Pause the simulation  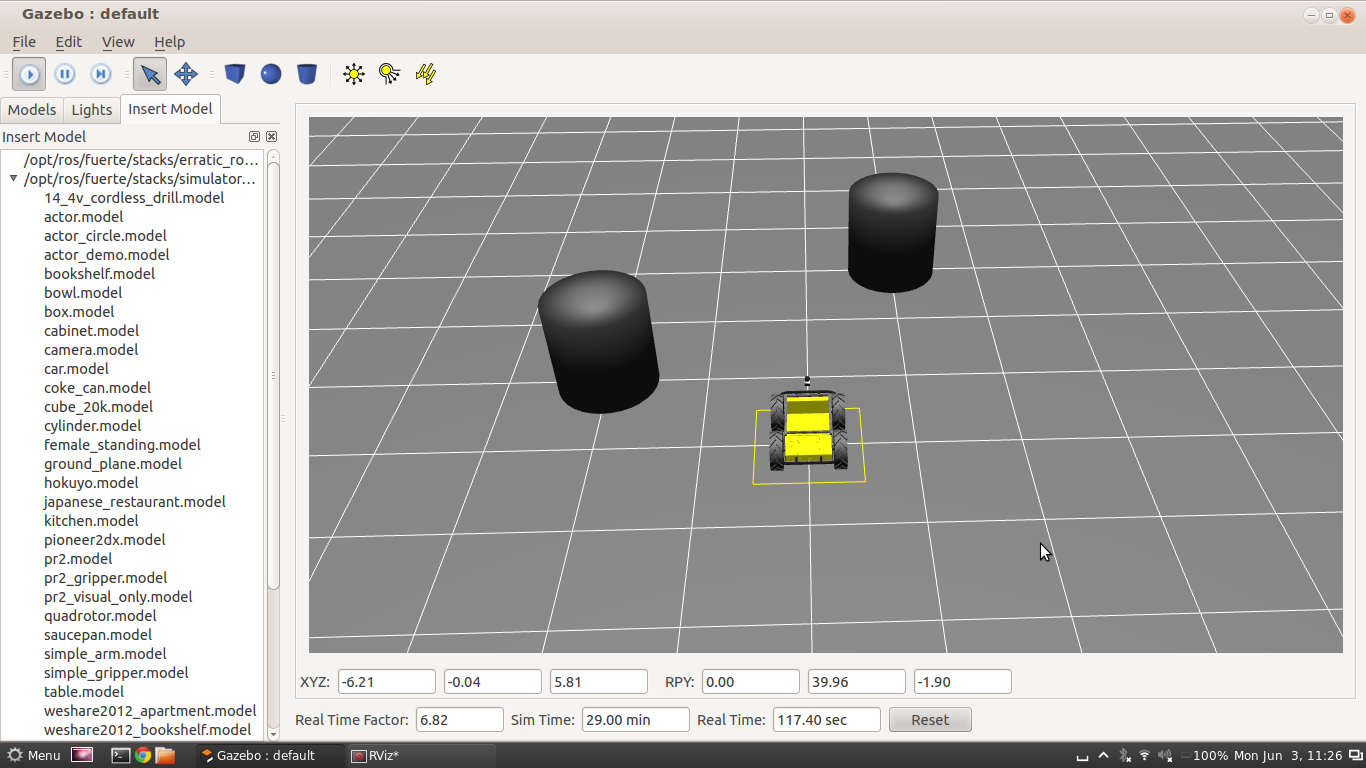point(65,74)
